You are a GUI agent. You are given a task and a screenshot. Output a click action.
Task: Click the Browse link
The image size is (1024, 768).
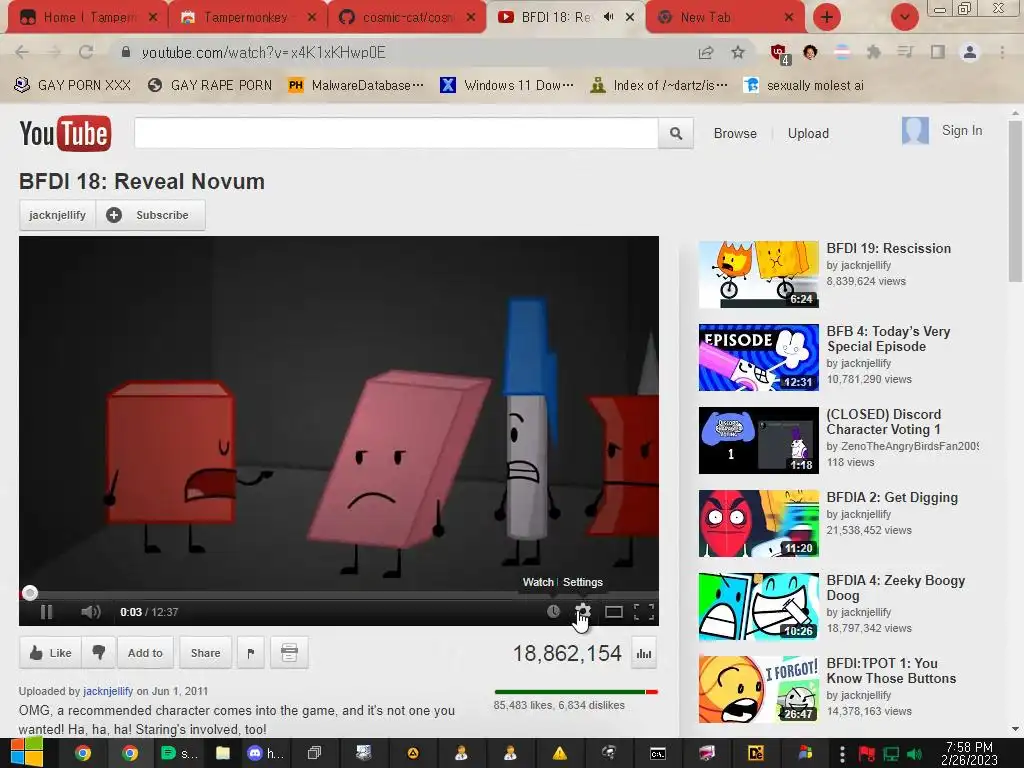(x=735, y=133)
